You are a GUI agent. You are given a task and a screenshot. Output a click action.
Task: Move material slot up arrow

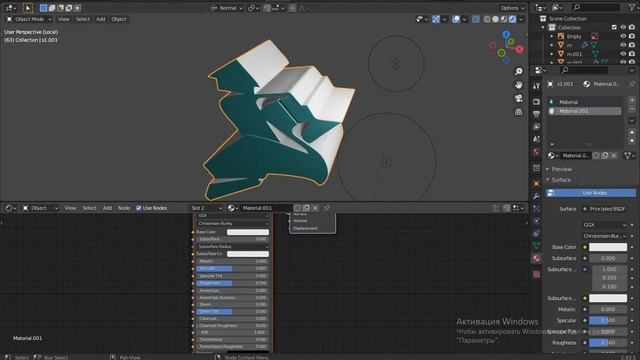631,132
